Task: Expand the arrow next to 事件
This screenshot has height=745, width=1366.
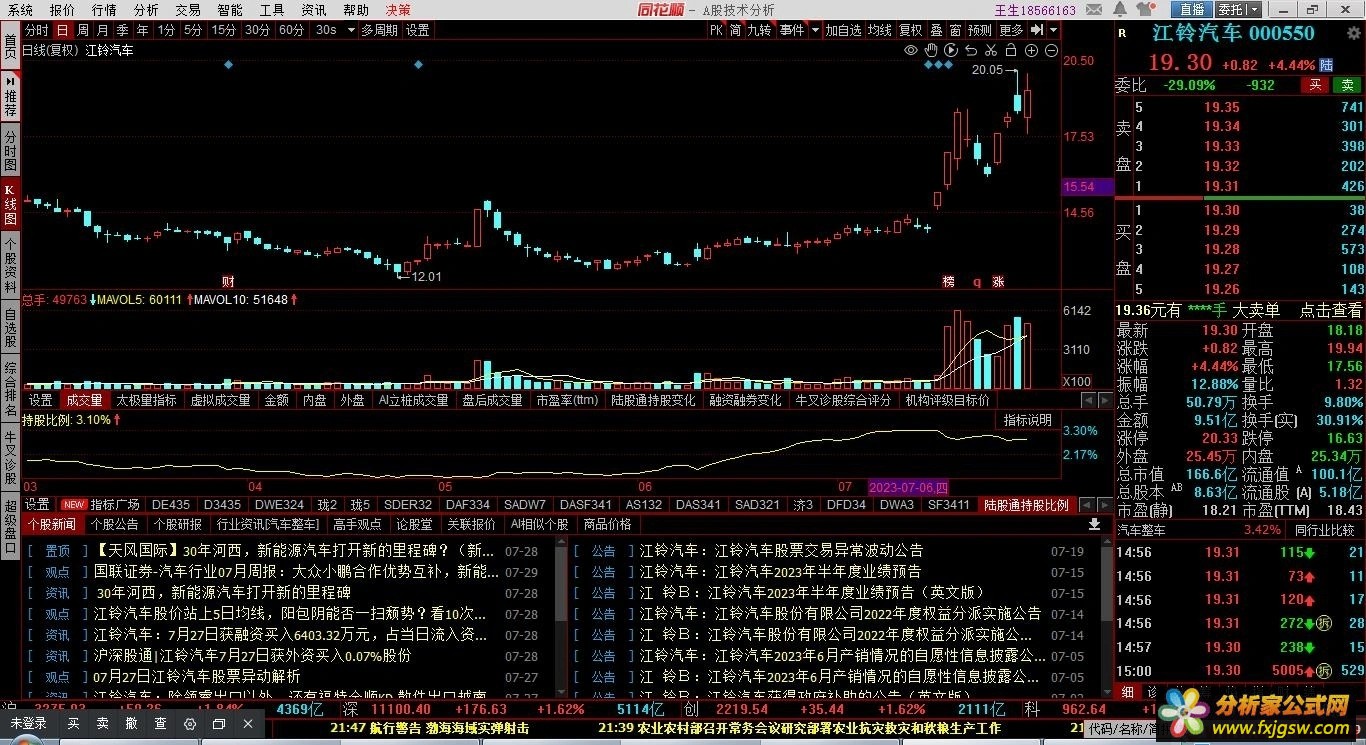Action: (x=815, y=30)
